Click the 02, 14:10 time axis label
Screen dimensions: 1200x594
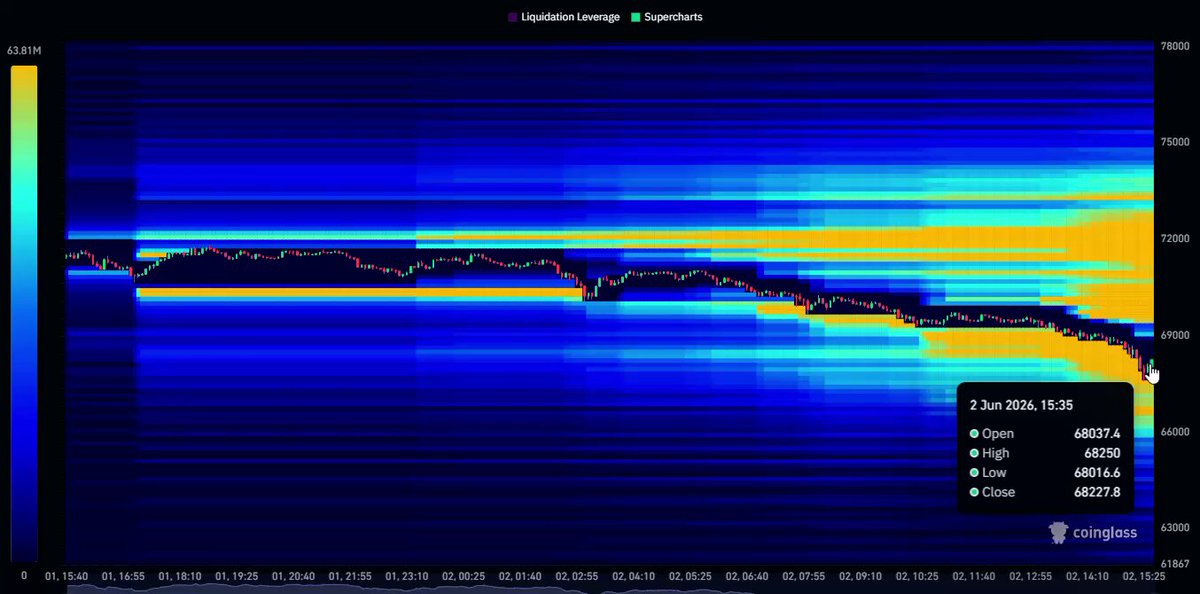click(x=1087, y=576)
